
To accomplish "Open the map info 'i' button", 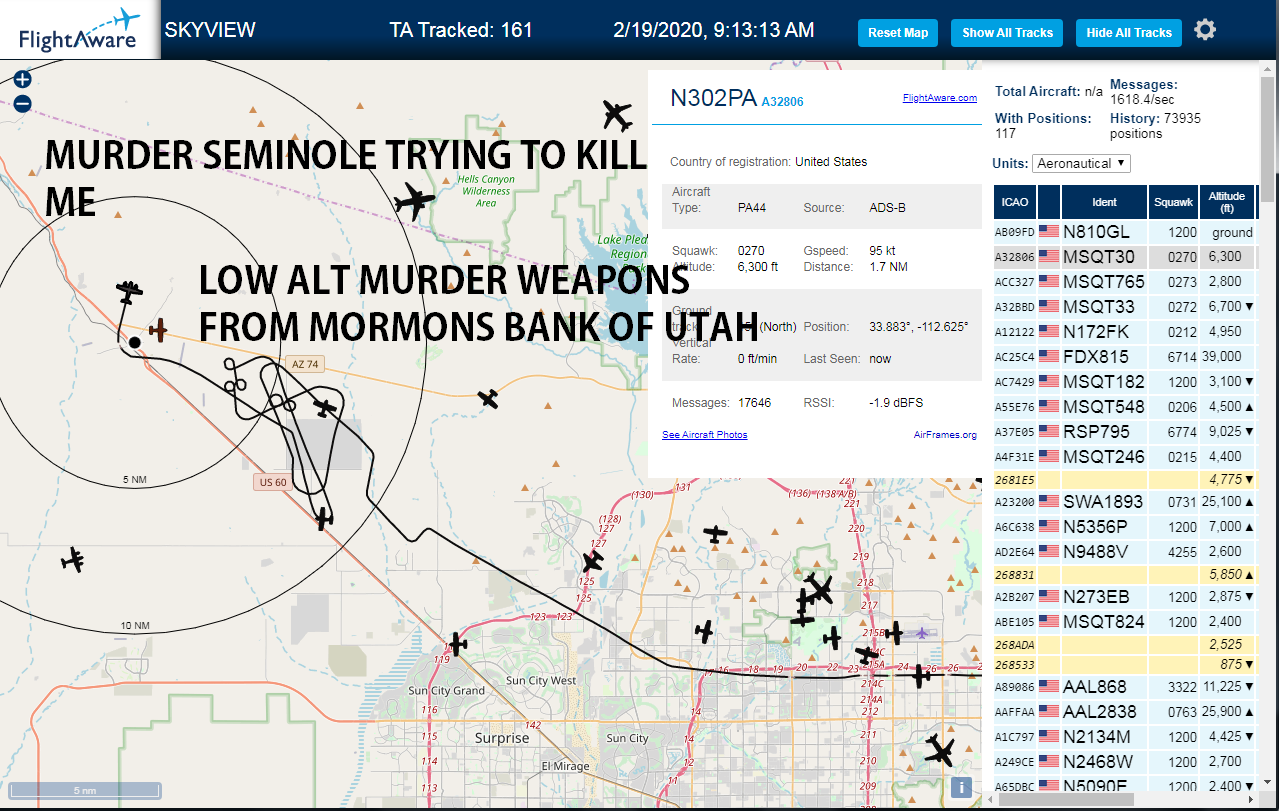I will 961,787.
